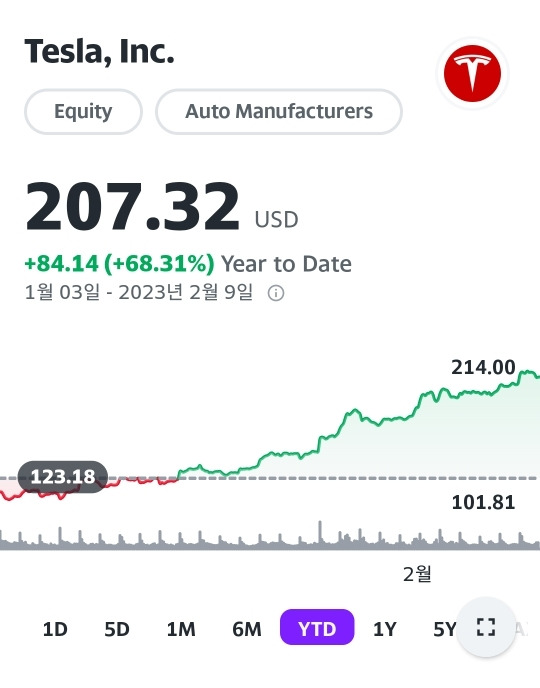
Task: Select the YTD range tab
Action: 317,627
